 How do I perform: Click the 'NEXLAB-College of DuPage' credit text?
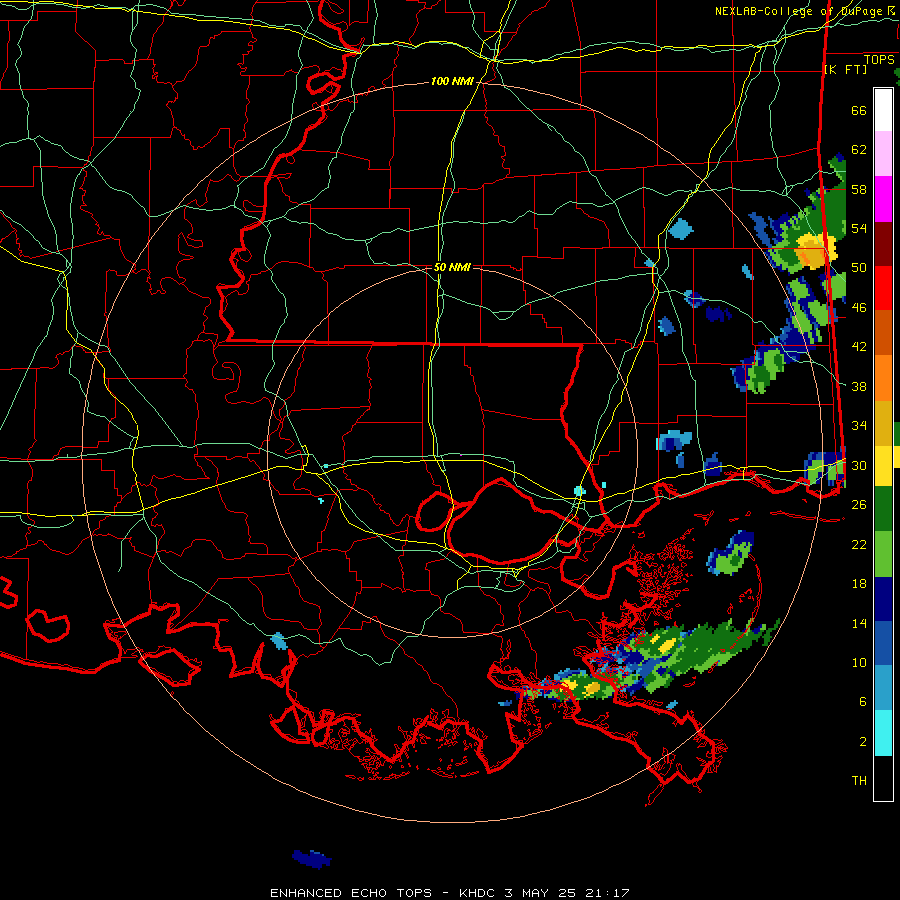click(800, 11)
